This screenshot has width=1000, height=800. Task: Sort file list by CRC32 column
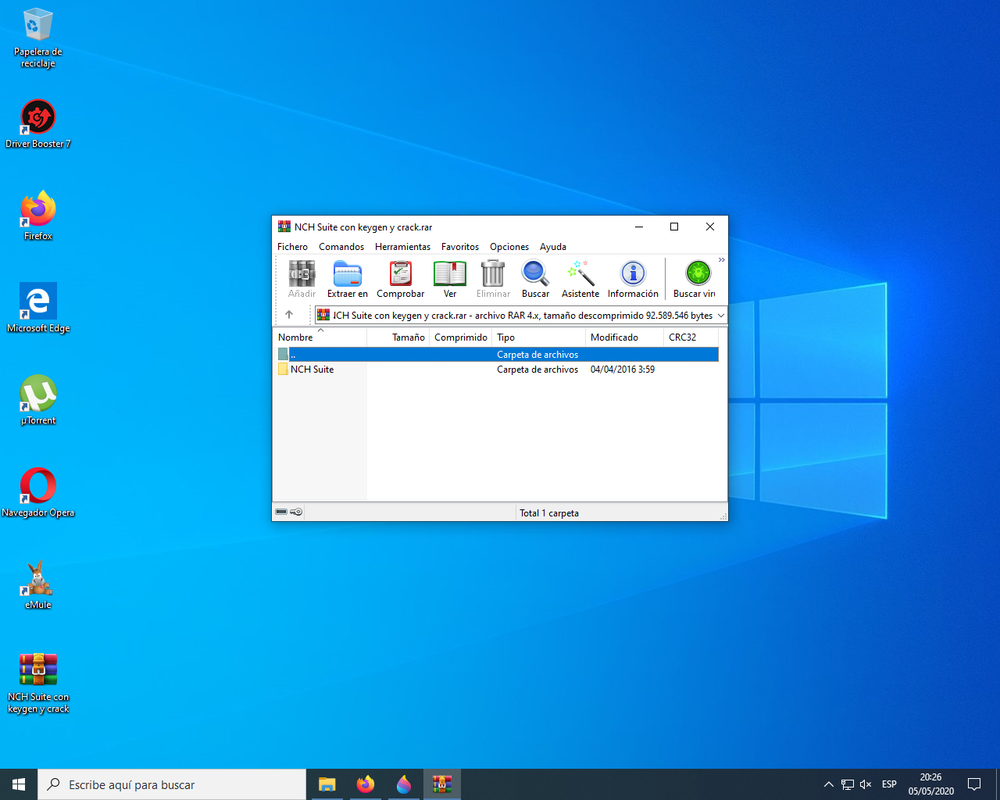[x=691, y=337]
